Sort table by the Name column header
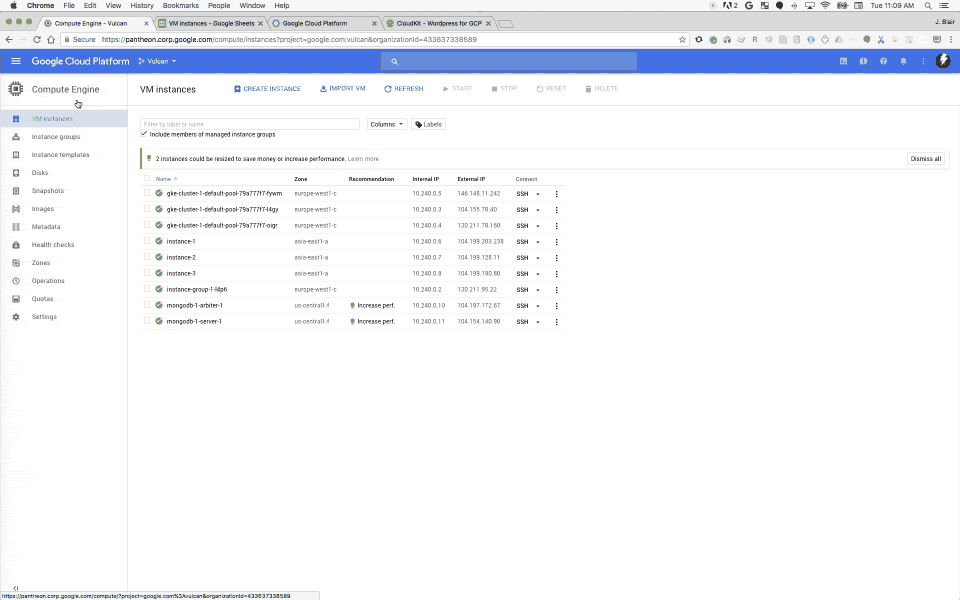This screenshot has width=960, height=600. pyautogui.click(x=166, y=179)
